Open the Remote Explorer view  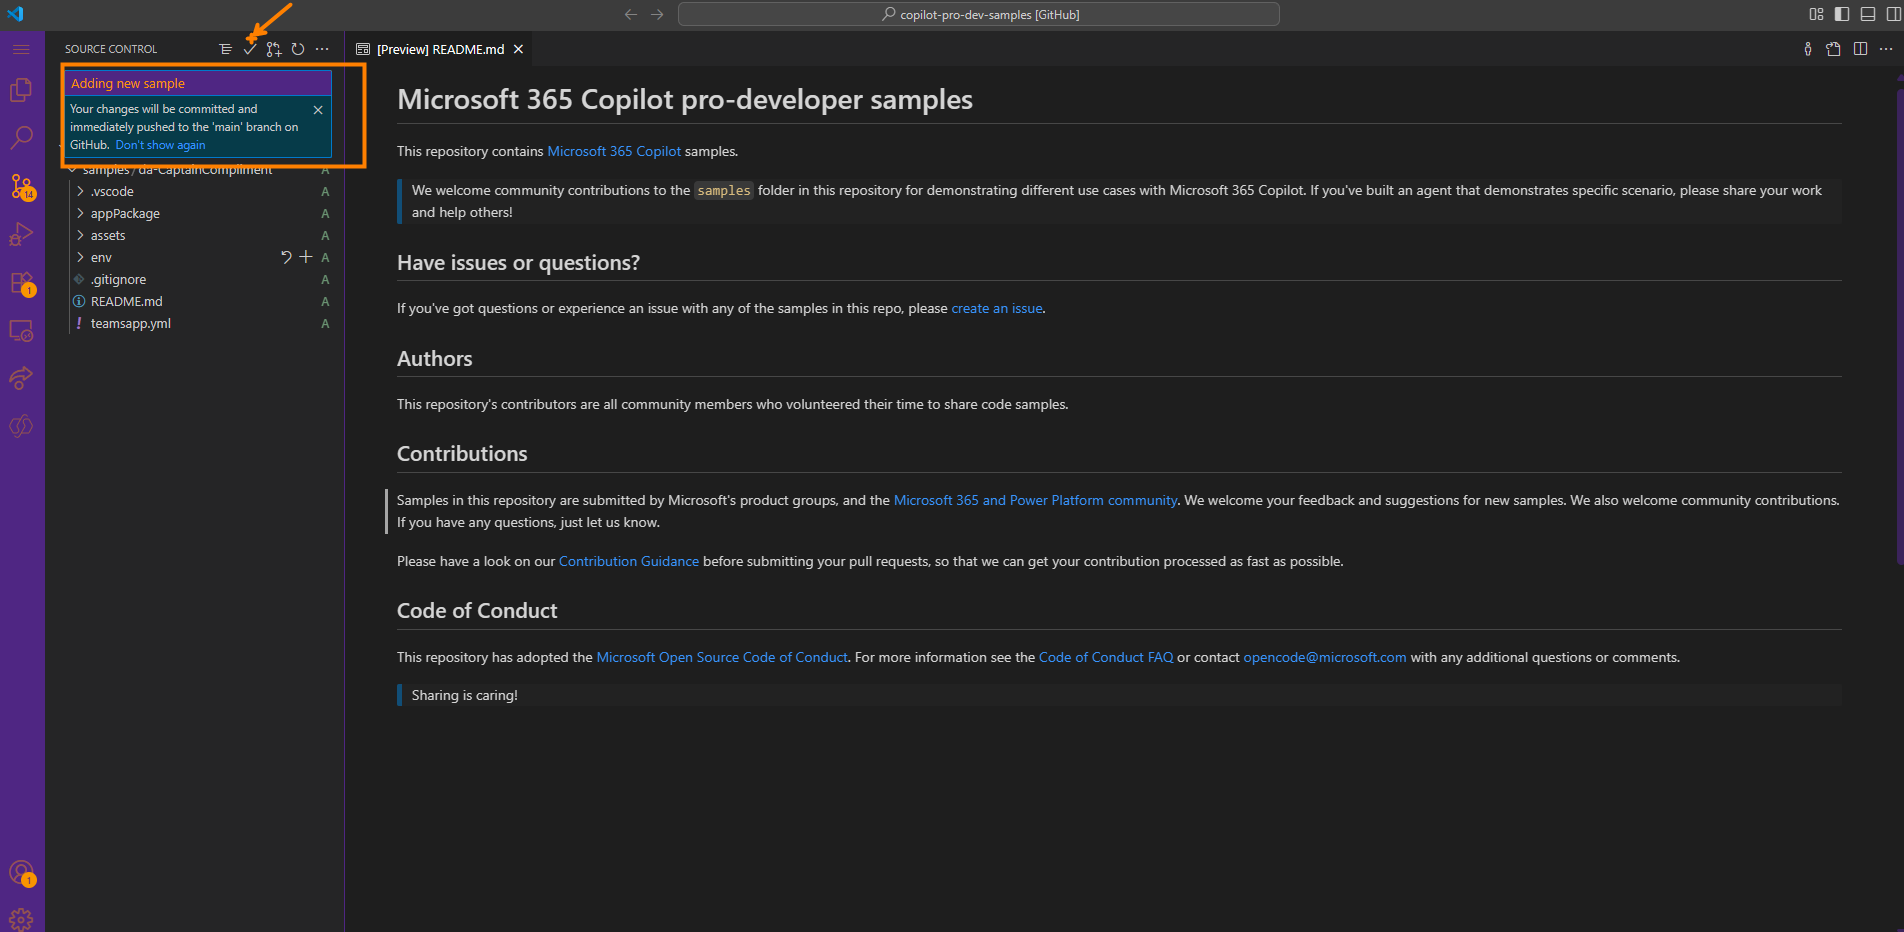pyautogui.click(x=21, y=331)
